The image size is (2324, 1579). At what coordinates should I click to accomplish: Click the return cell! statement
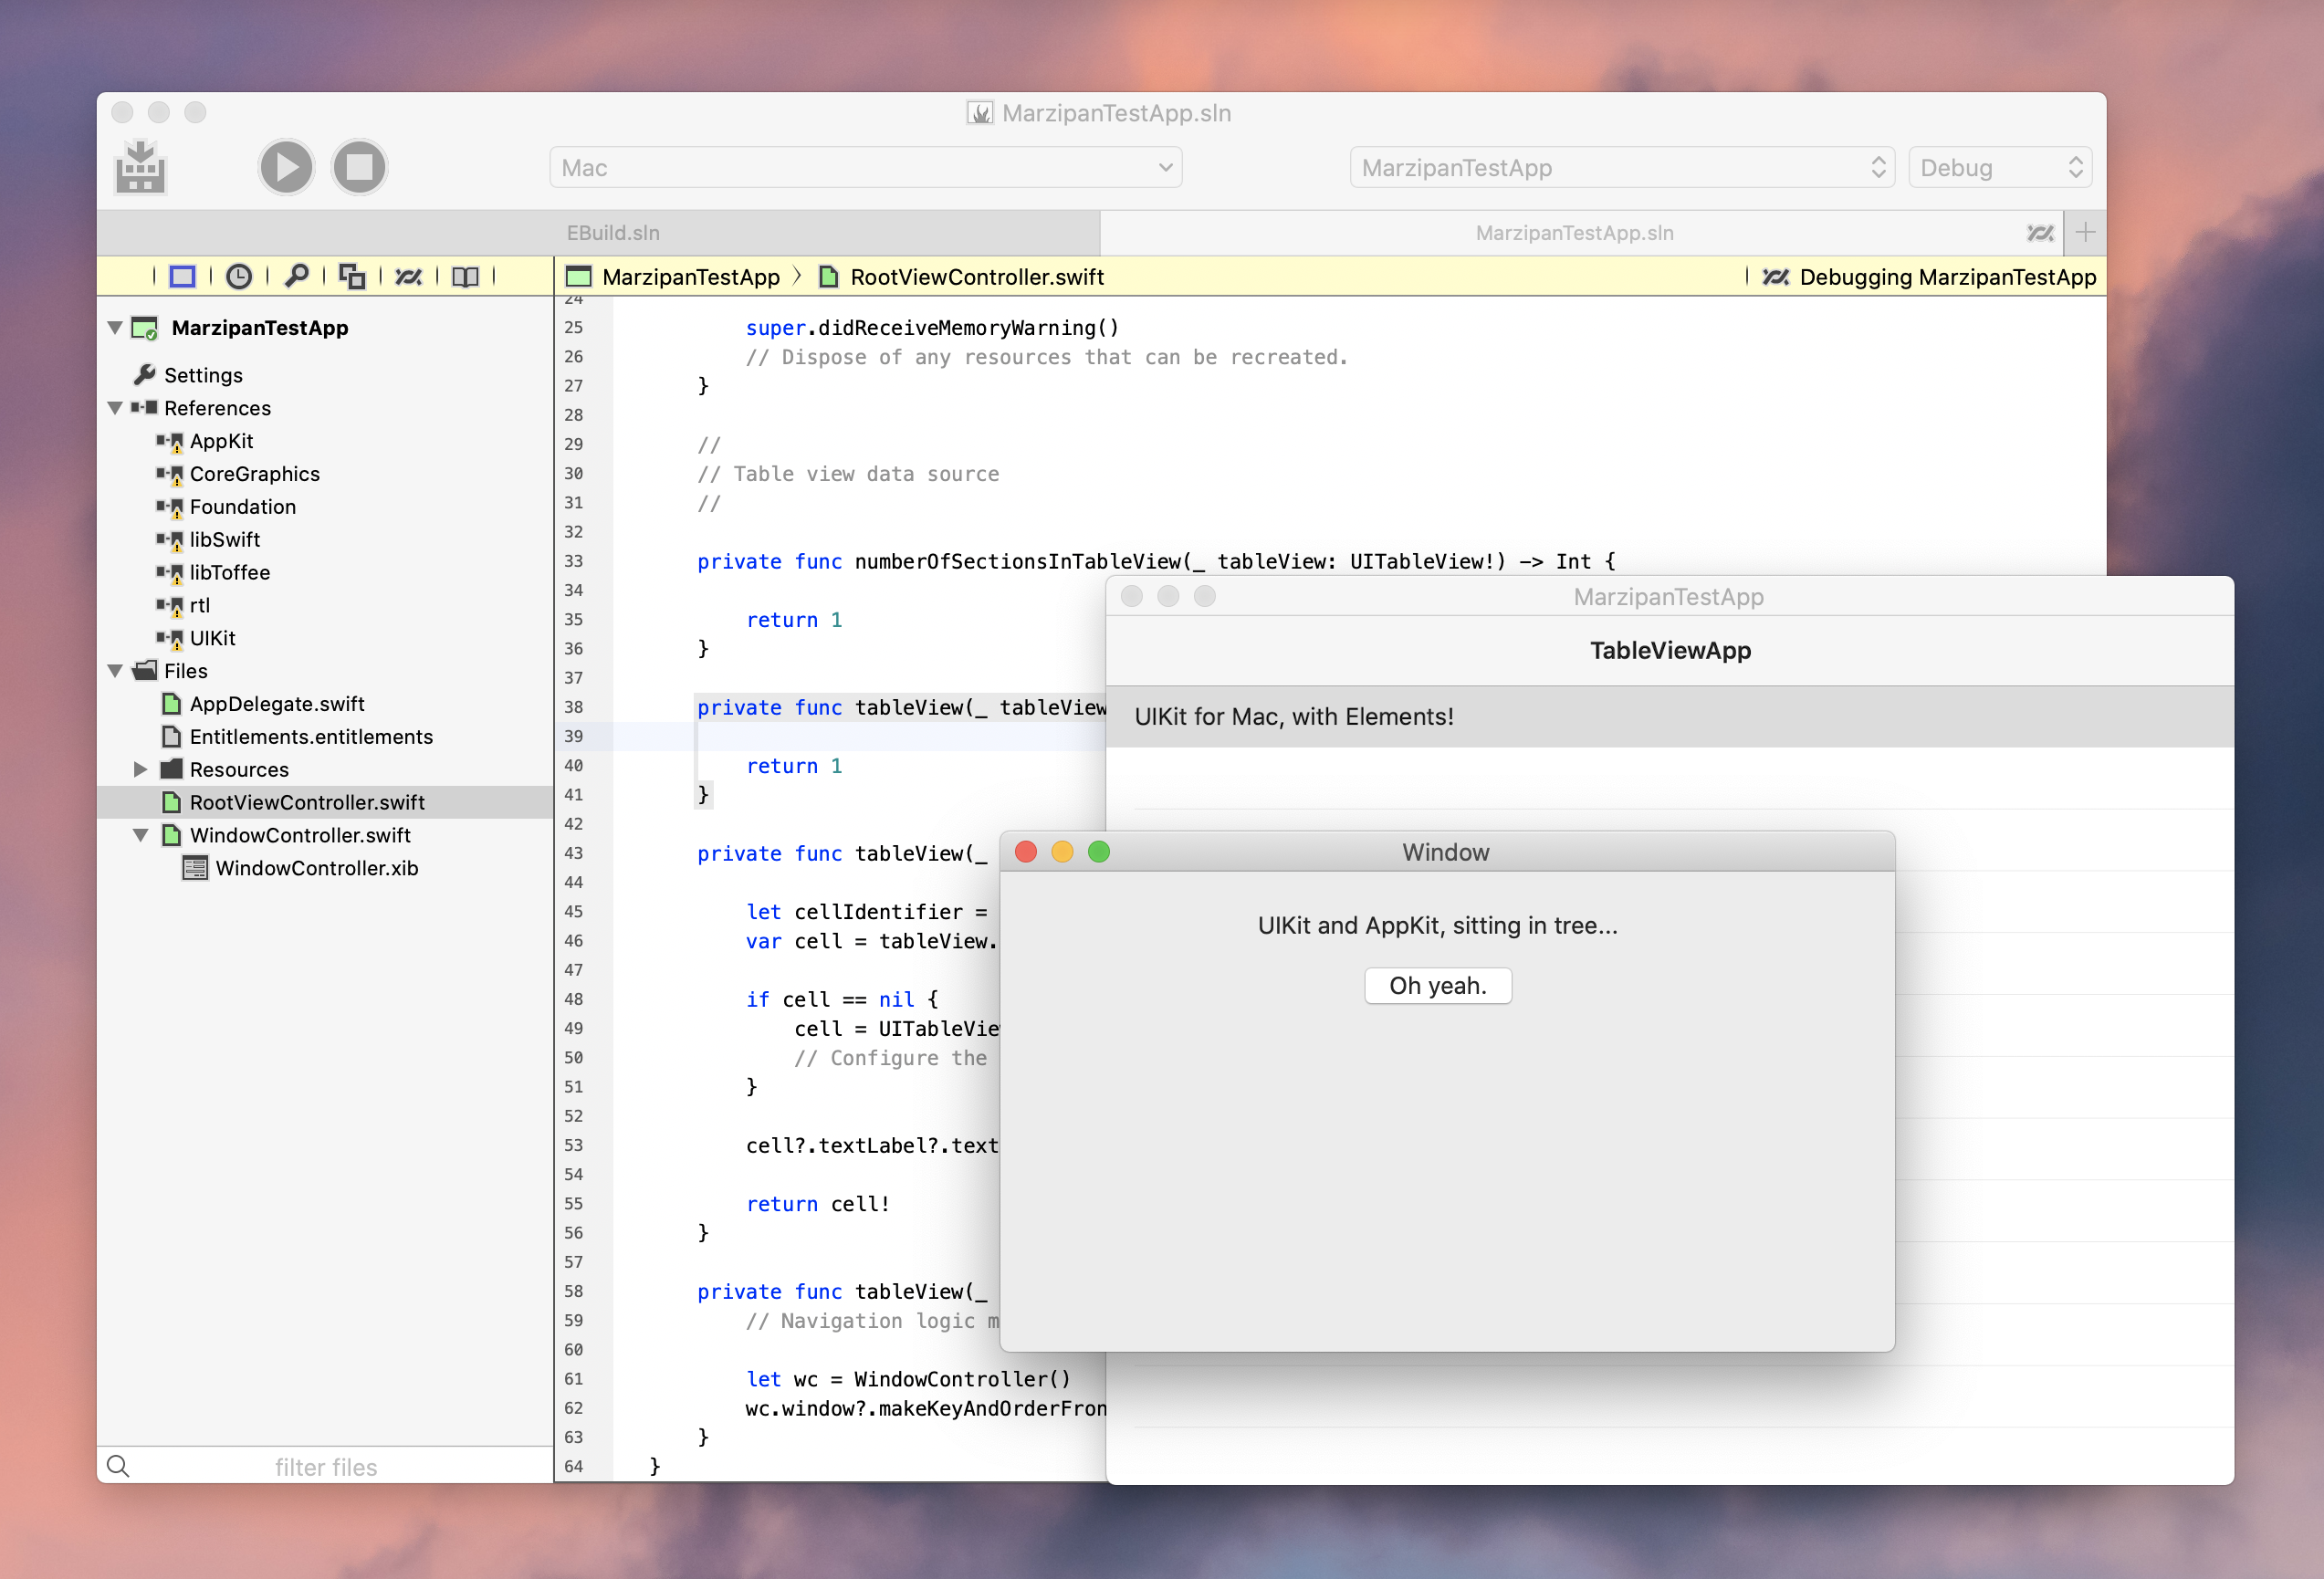[x=818, y=1204]
